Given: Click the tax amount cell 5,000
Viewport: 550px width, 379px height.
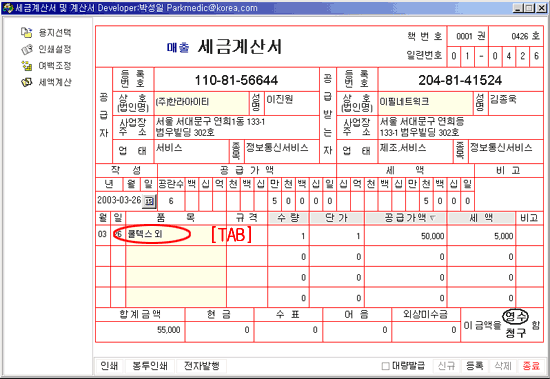Looking at the screenshot, I should tap(481, 236).
